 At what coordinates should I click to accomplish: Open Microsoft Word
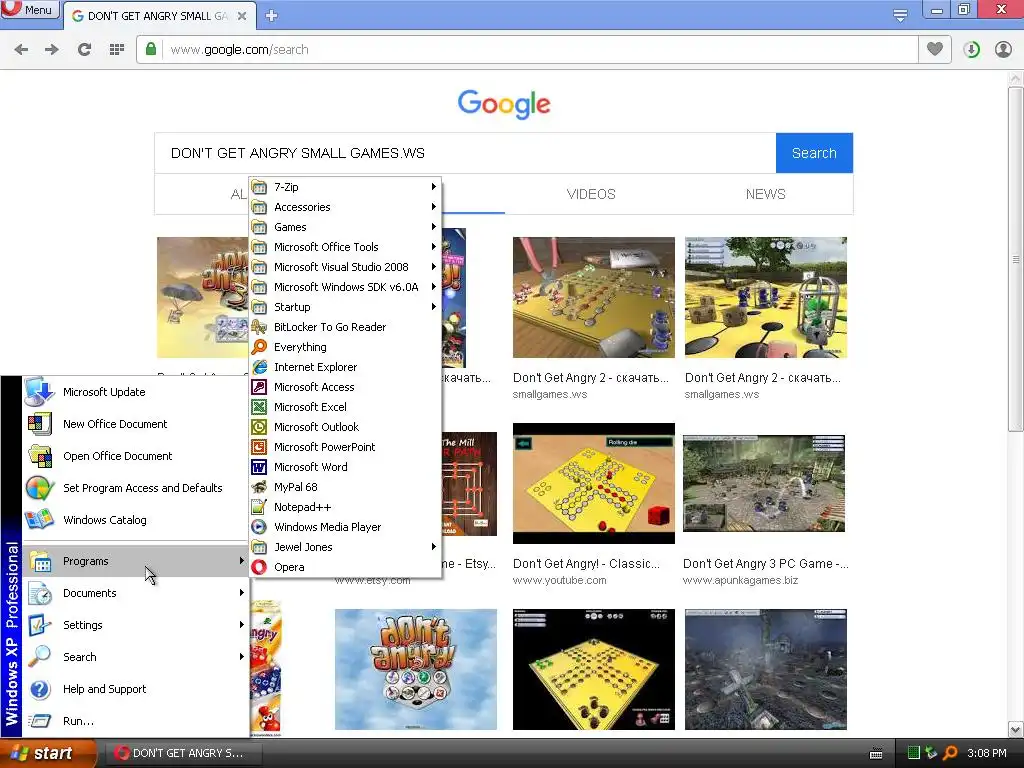click(x=345, y=467)
